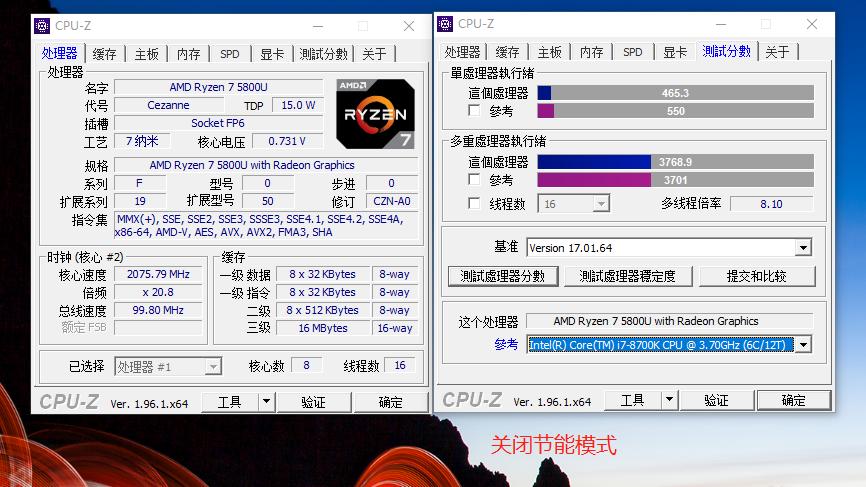Switch to 缓存 tab in right window
The height and width of the screenshot is (487, 866).
(x=507, y=52)
